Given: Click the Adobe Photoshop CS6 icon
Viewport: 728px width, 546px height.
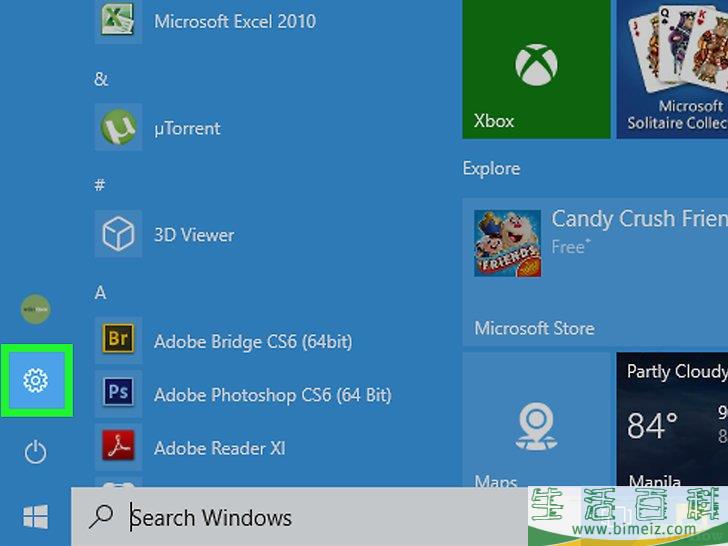Looking at the screenshot, I should point(118,393).
